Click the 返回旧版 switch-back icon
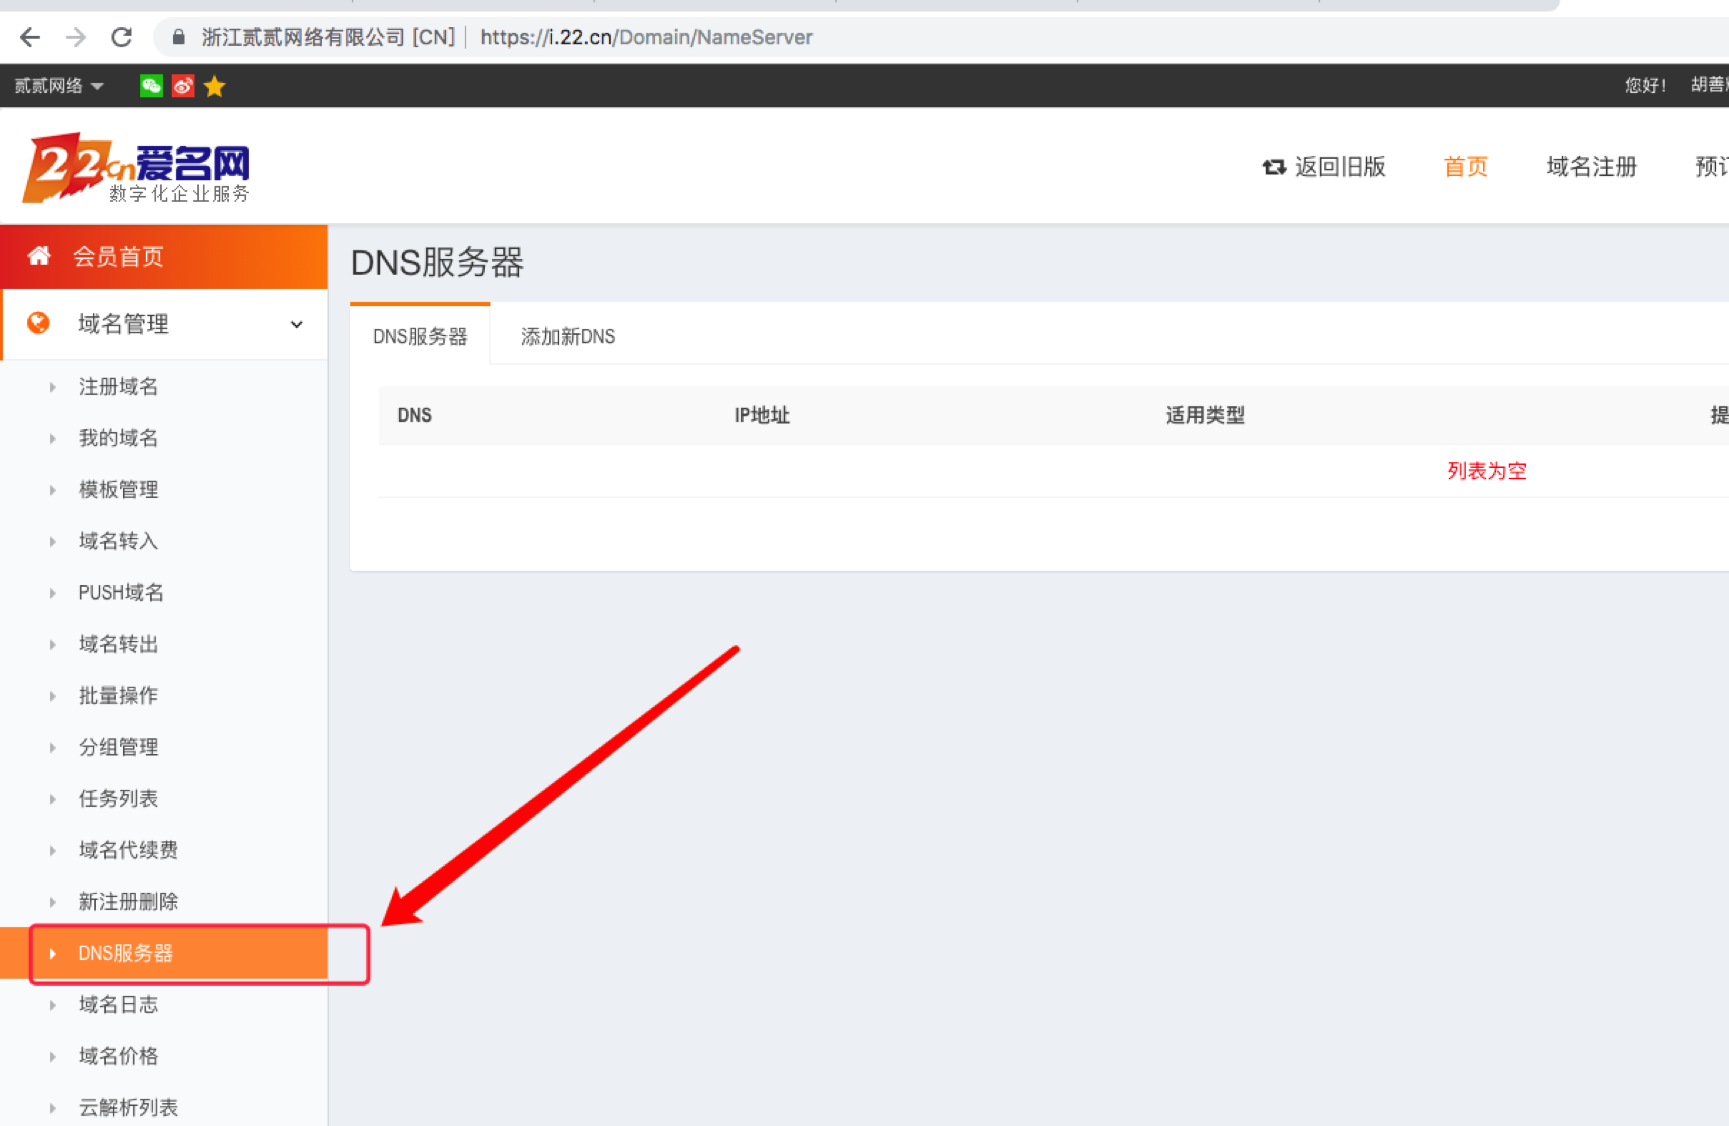 [x=1274, y=166]
